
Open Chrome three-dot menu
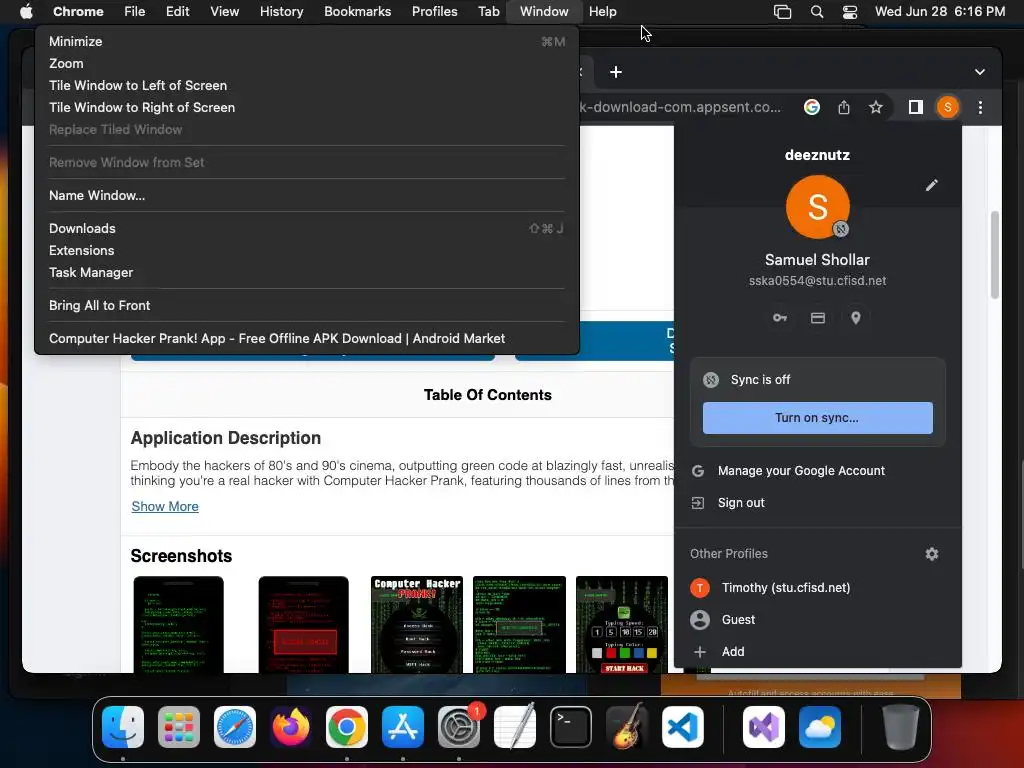coord(980,107)
